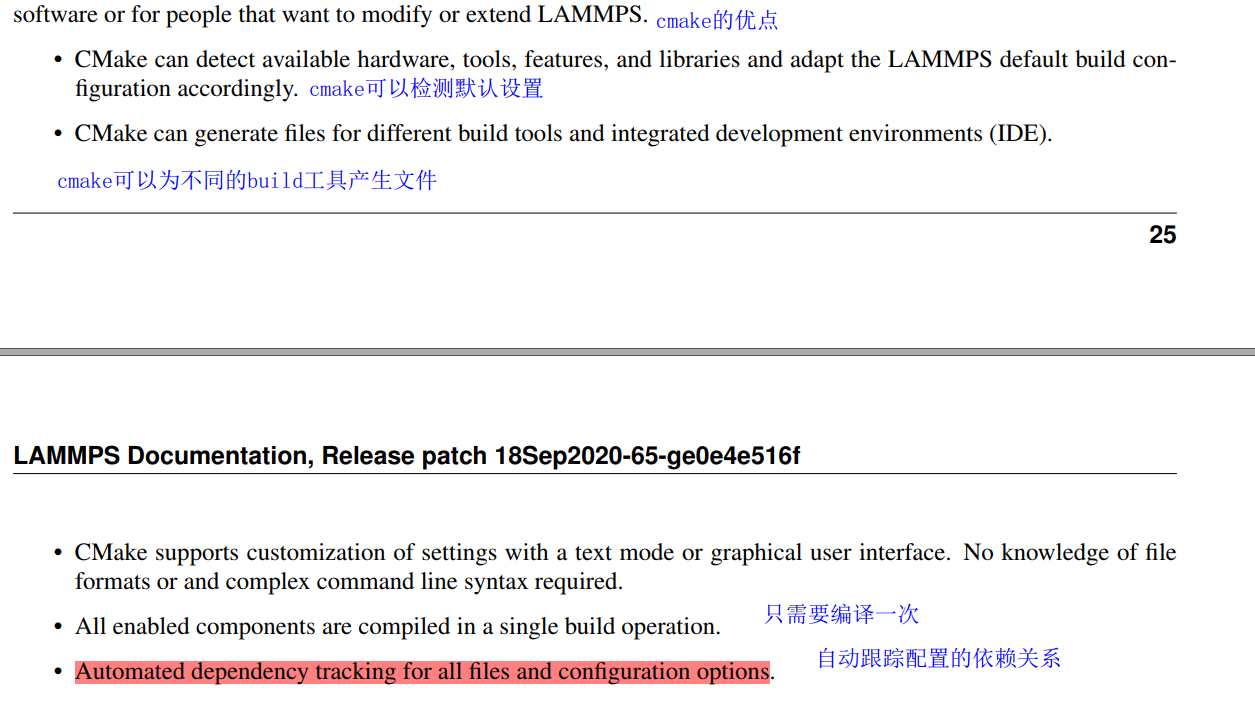The width and height of the screenshot is (1255, 701).
Task: Click the bullet marker before "Automated dependency tracking"
Action: click(x=57, y=671)
